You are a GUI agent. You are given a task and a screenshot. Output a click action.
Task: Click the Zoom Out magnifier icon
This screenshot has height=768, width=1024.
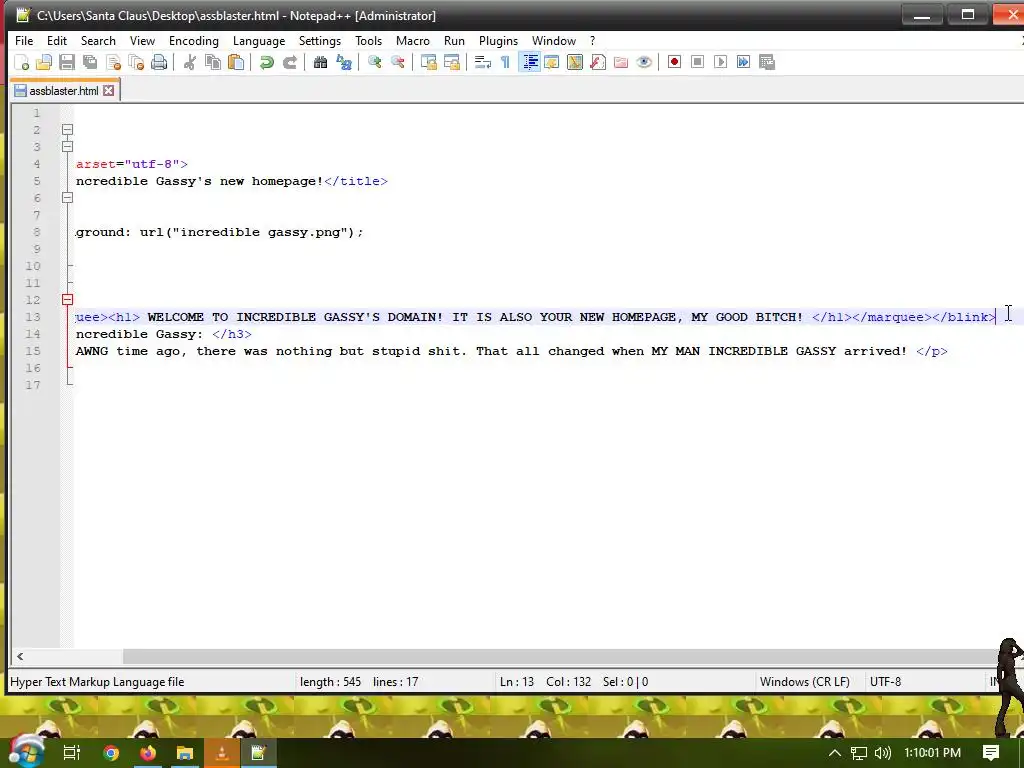(x=397, y=62)
